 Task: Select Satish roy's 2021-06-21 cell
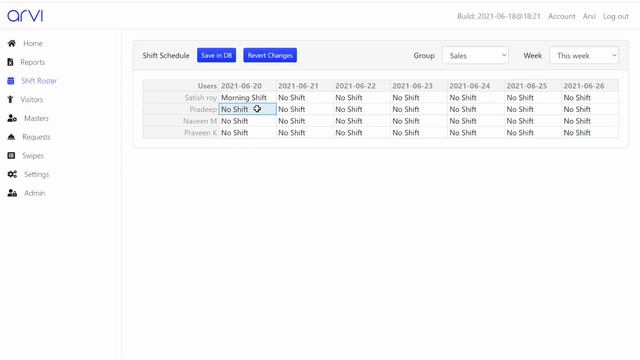point(304,98)
